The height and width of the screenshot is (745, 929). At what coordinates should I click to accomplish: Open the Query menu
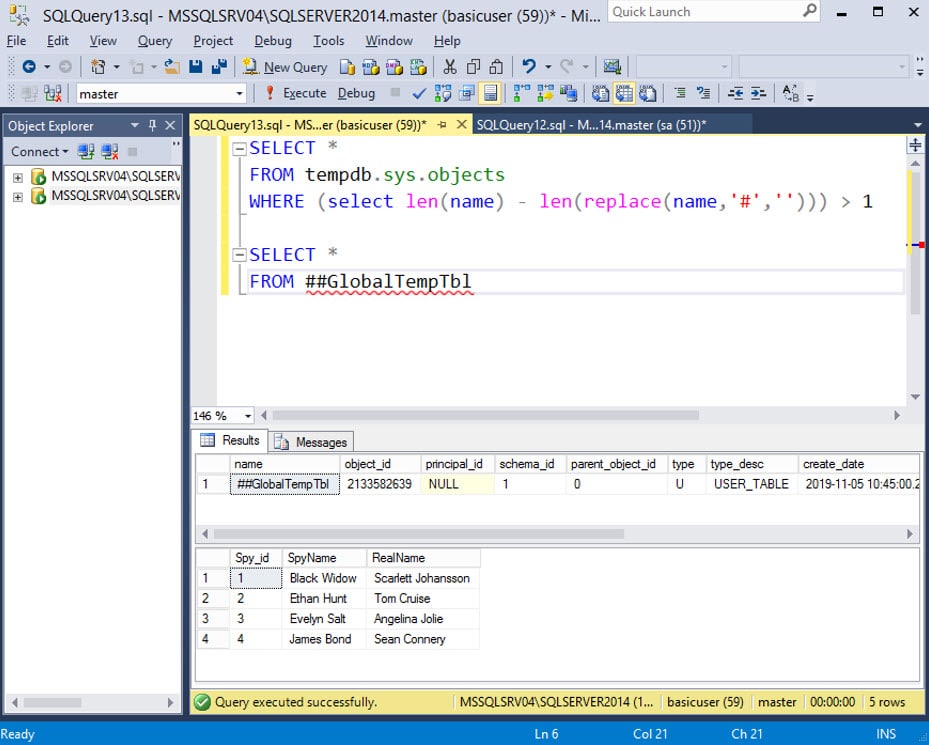[x=154, y=41]
